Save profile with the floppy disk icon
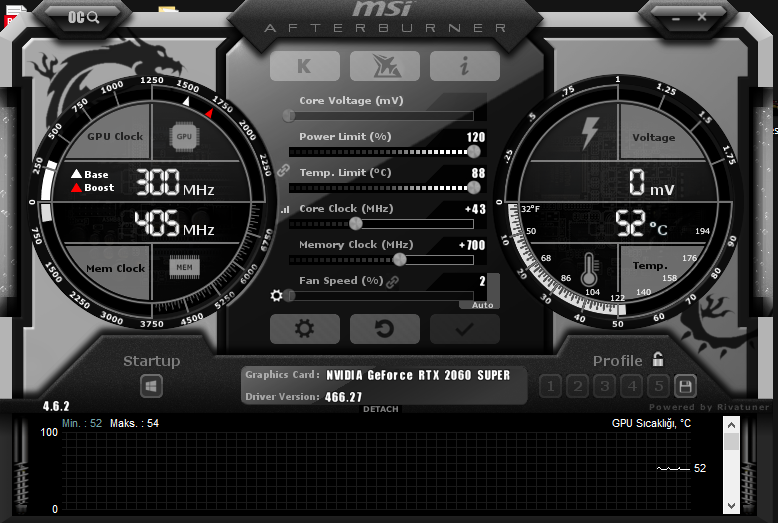778x523 pixels. pyautogui.click(x=685, y=386)
